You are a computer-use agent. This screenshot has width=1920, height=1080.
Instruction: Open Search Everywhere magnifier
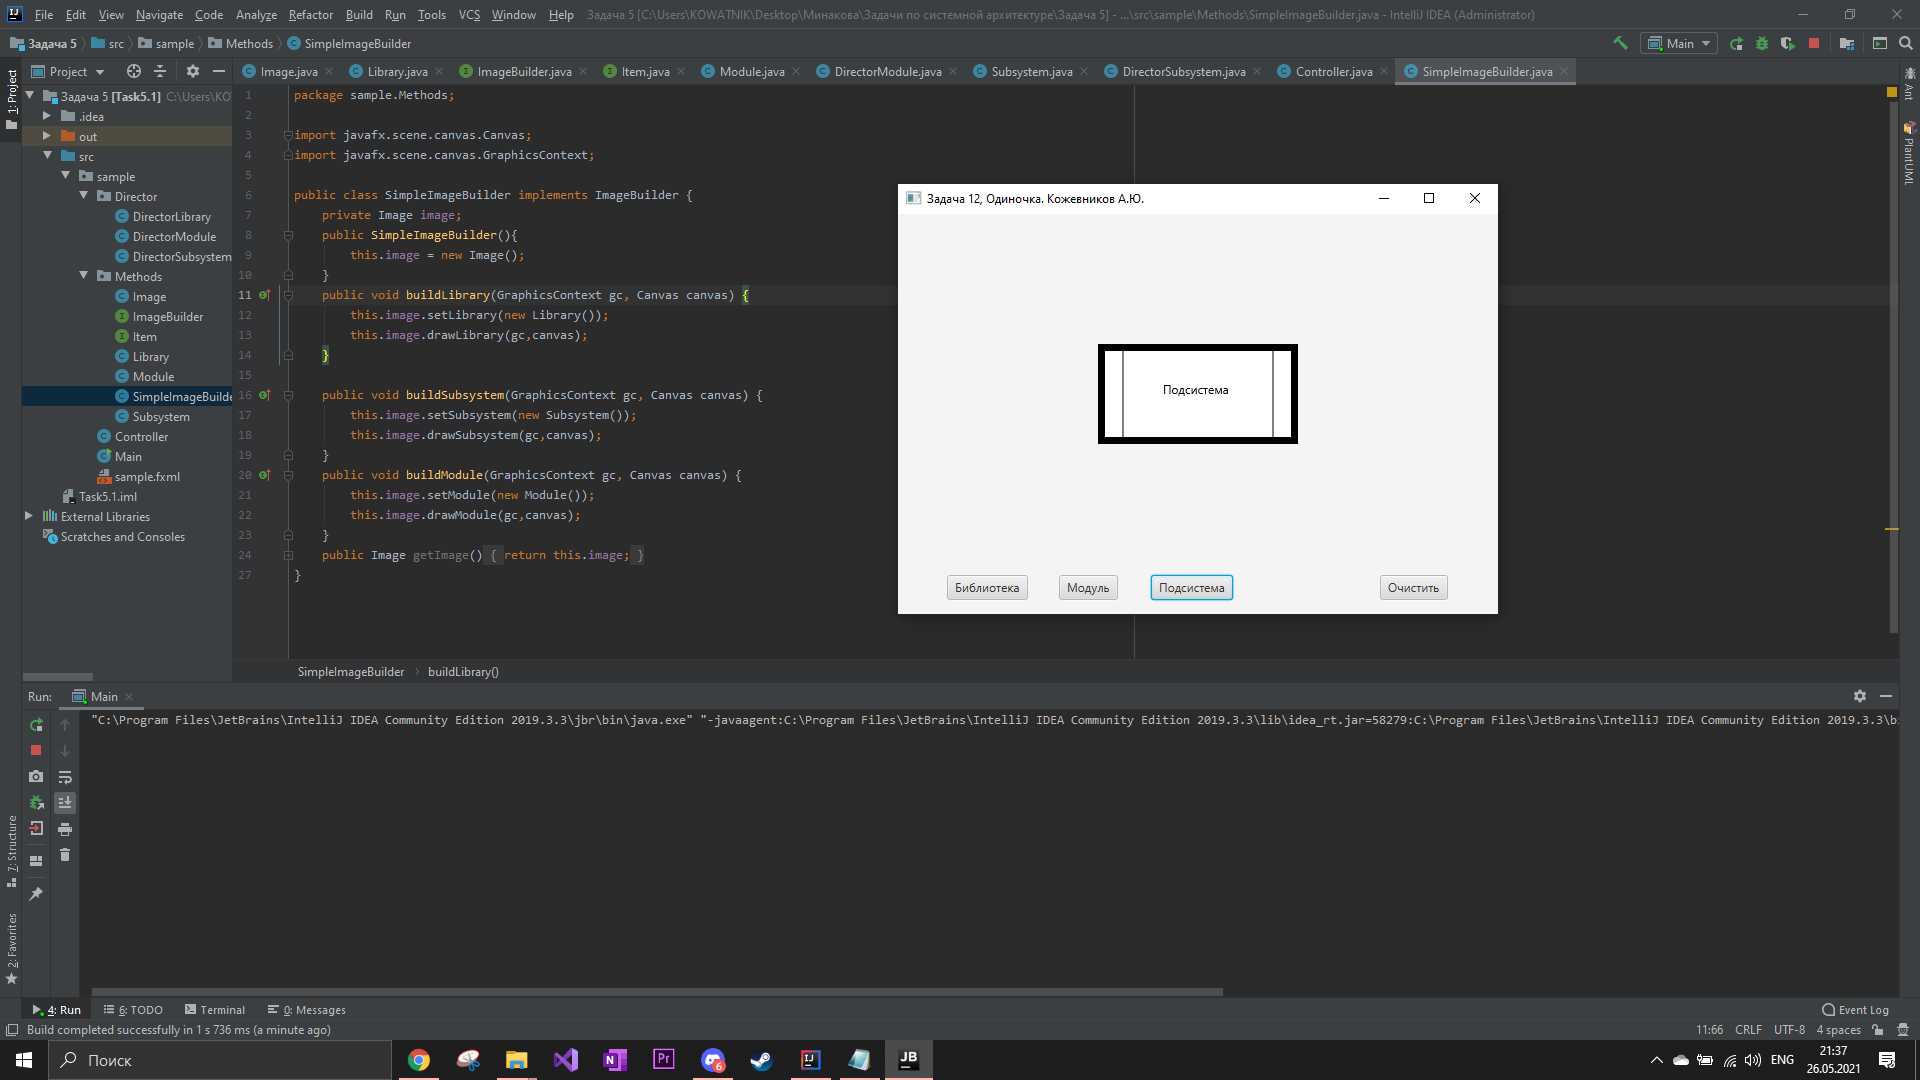tap(1905, 43)
